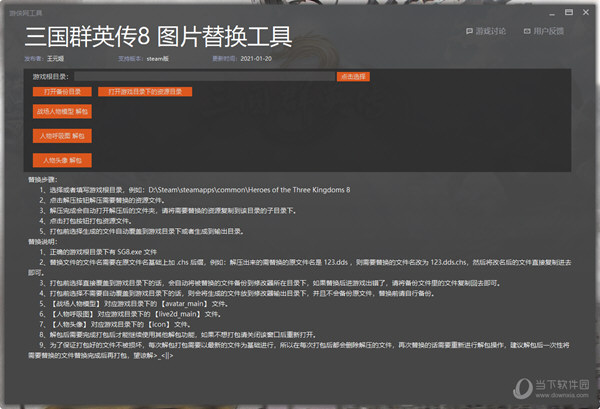Click the 游侠网工具 window title text
Screen dimensions: 600x409
tap(26, 13)
